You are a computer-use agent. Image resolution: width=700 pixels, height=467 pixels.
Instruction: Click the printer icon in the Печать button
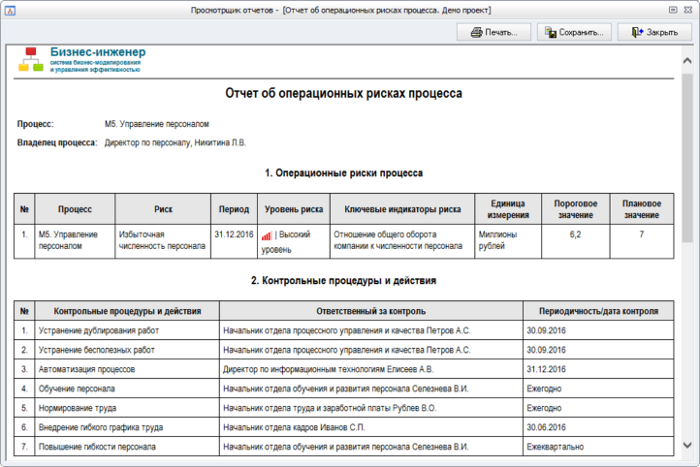[x=476, y=32]
